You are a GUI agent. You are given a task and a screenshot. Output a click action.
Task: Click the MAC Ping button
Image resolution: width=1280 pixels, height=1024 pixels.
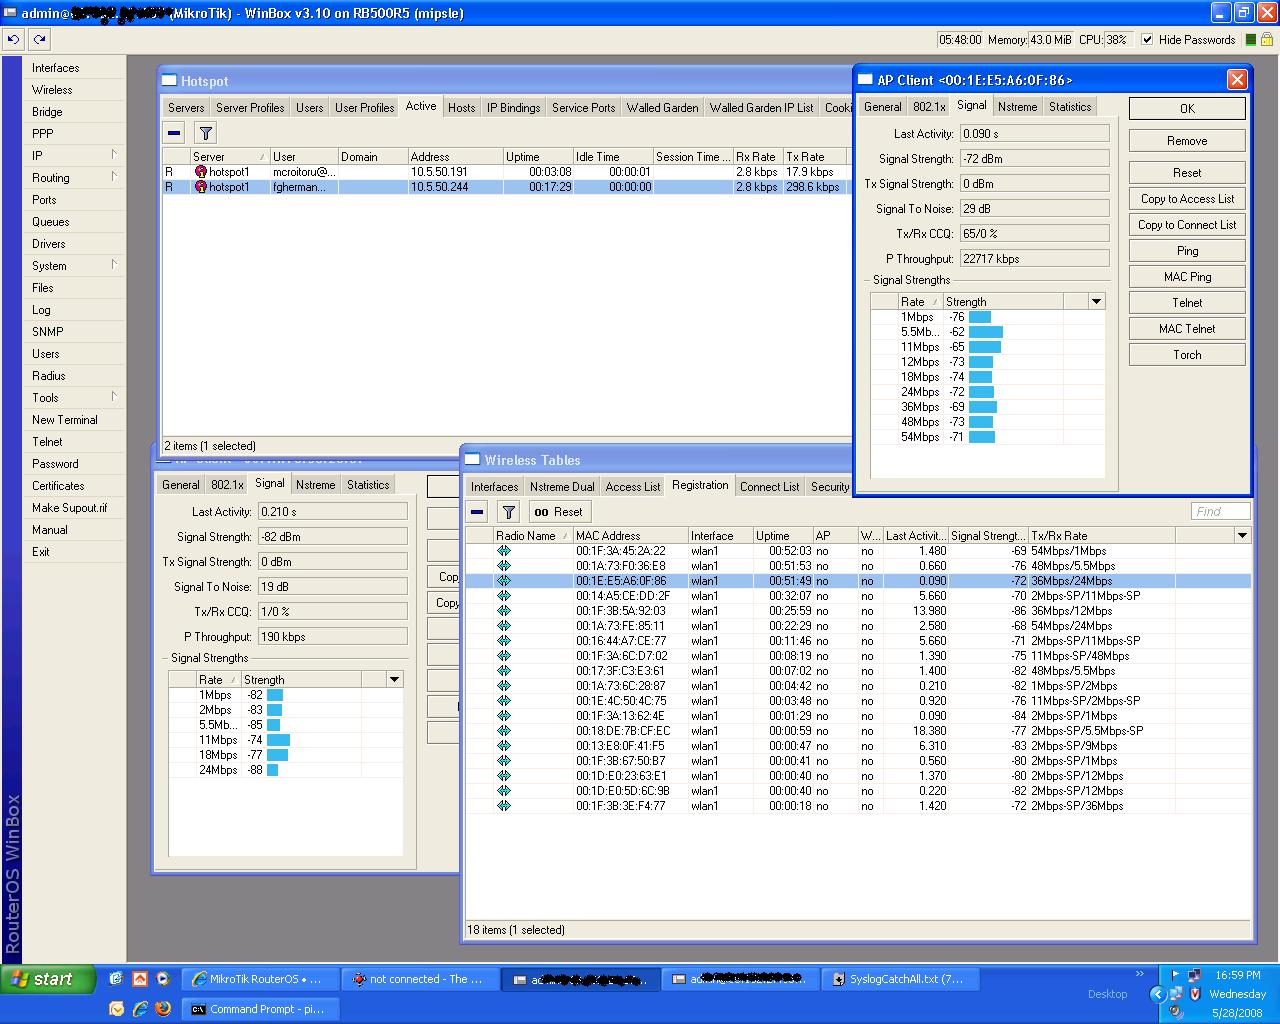[x=1187, y=277]
